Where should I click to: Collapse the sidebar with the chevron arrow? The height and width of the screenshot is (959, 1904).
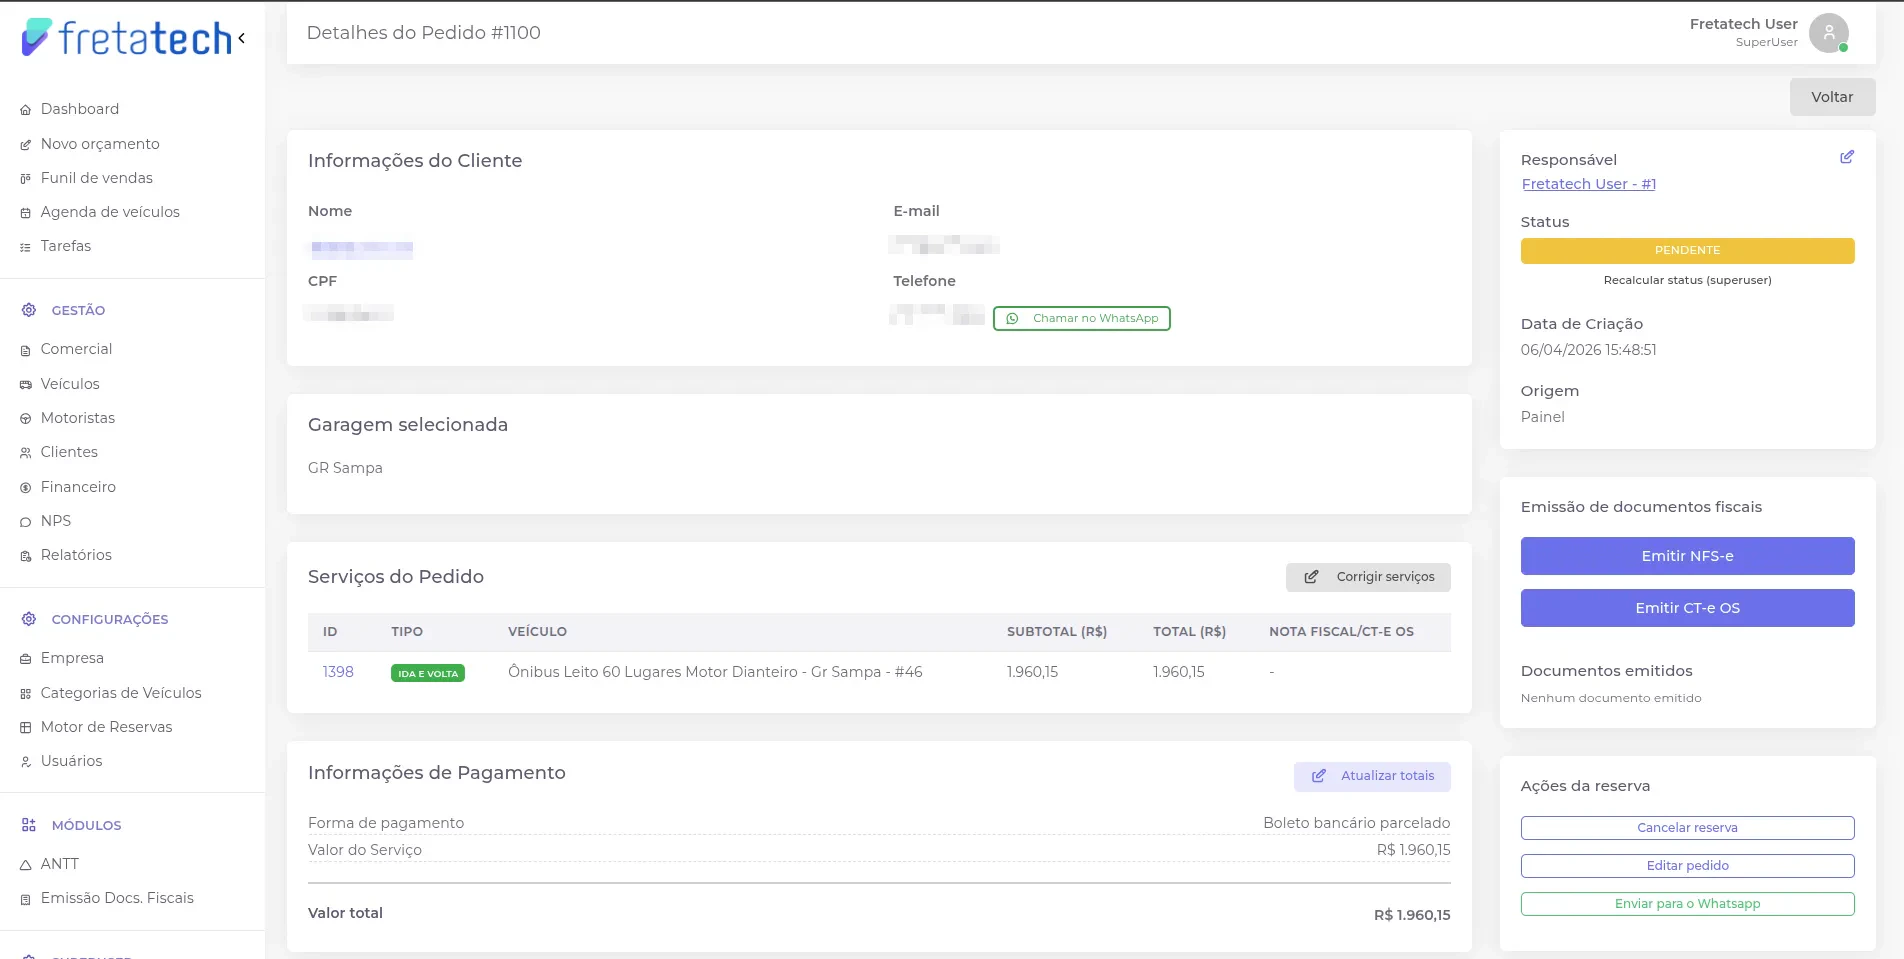tap(241, 38)
